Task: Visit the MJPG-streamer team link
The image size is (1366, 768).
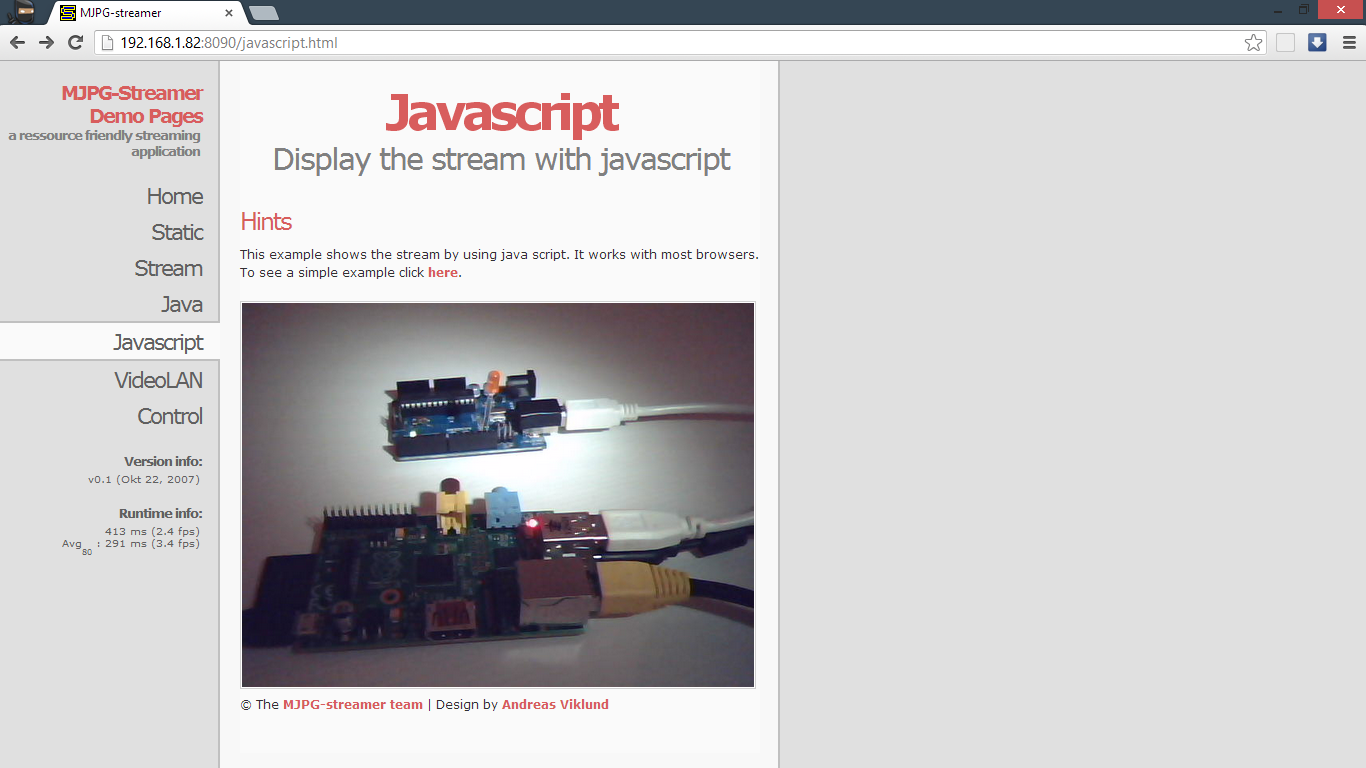Action: click(x=353, y=704)
